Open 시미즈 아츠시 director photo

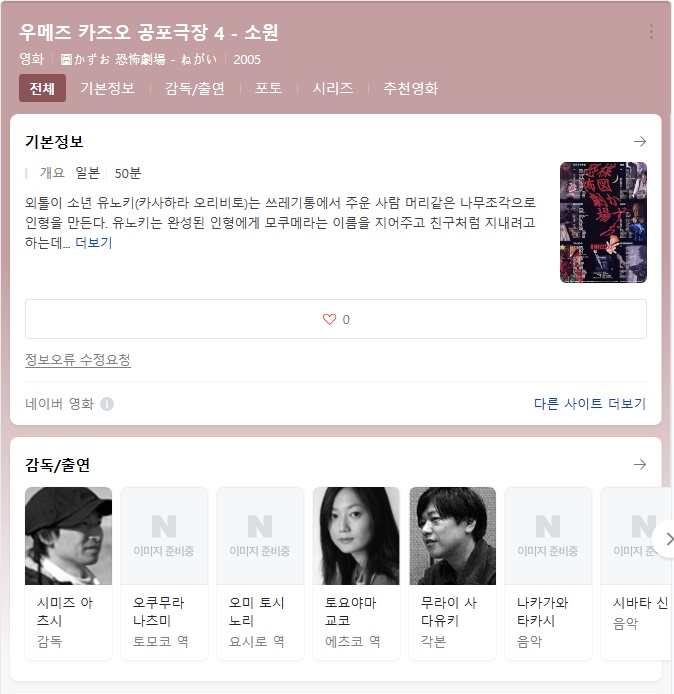(69, 536)
